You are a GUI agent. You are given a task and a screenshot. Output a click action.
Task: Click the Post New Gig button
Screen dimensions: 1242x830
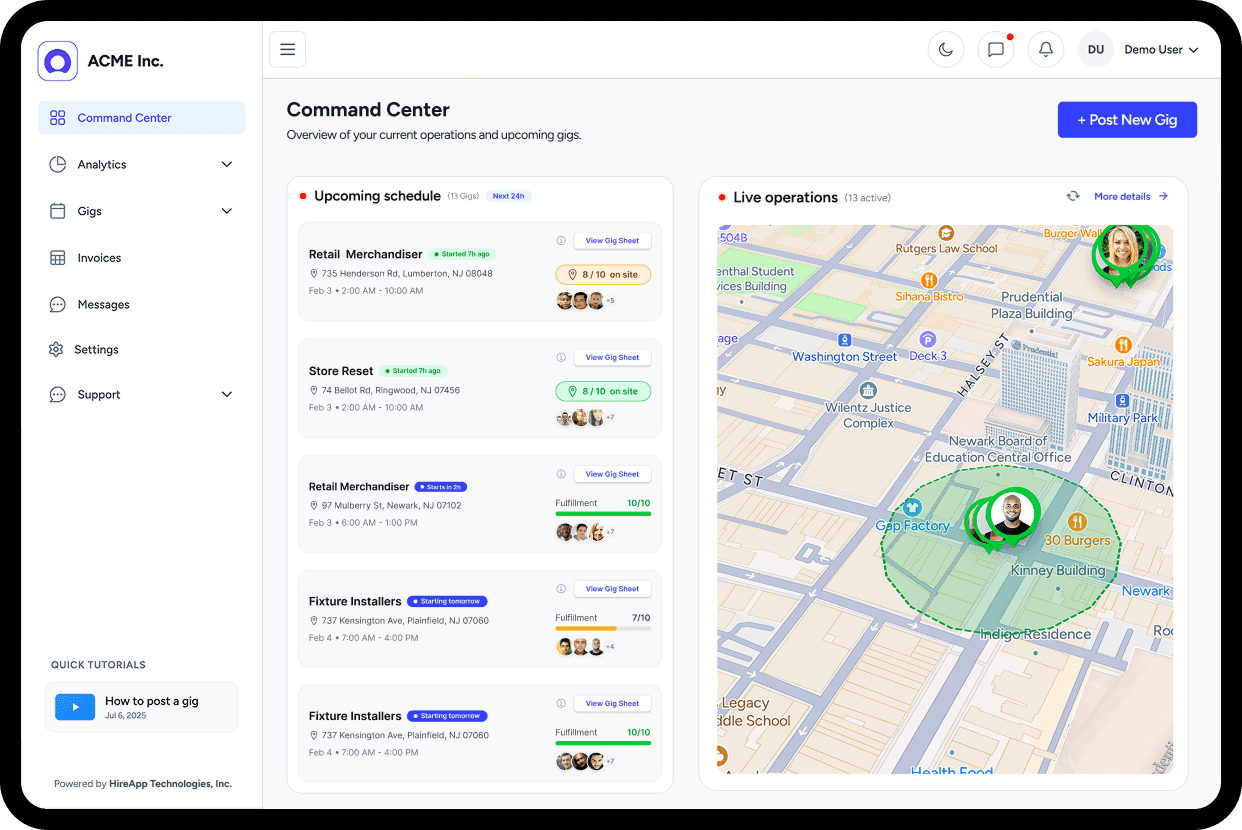(1127, 120)
